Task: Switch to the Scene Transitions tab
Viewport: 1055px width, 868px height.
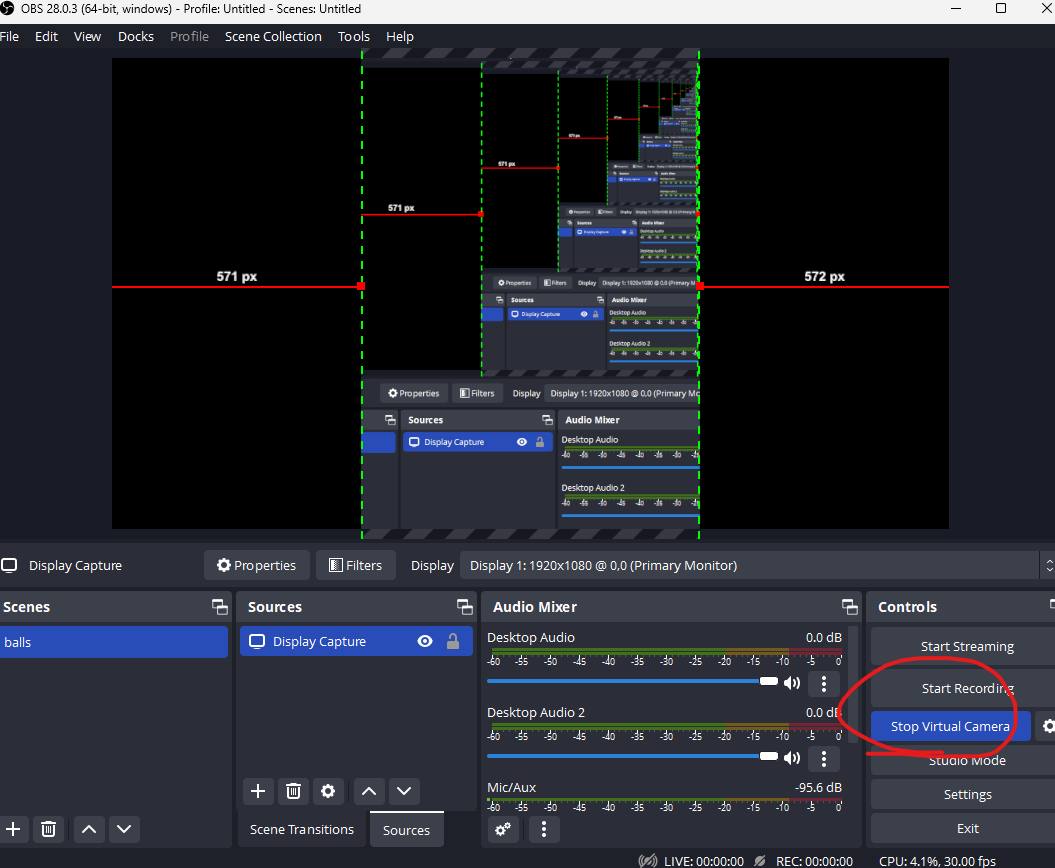Action: tap(302, 830)
